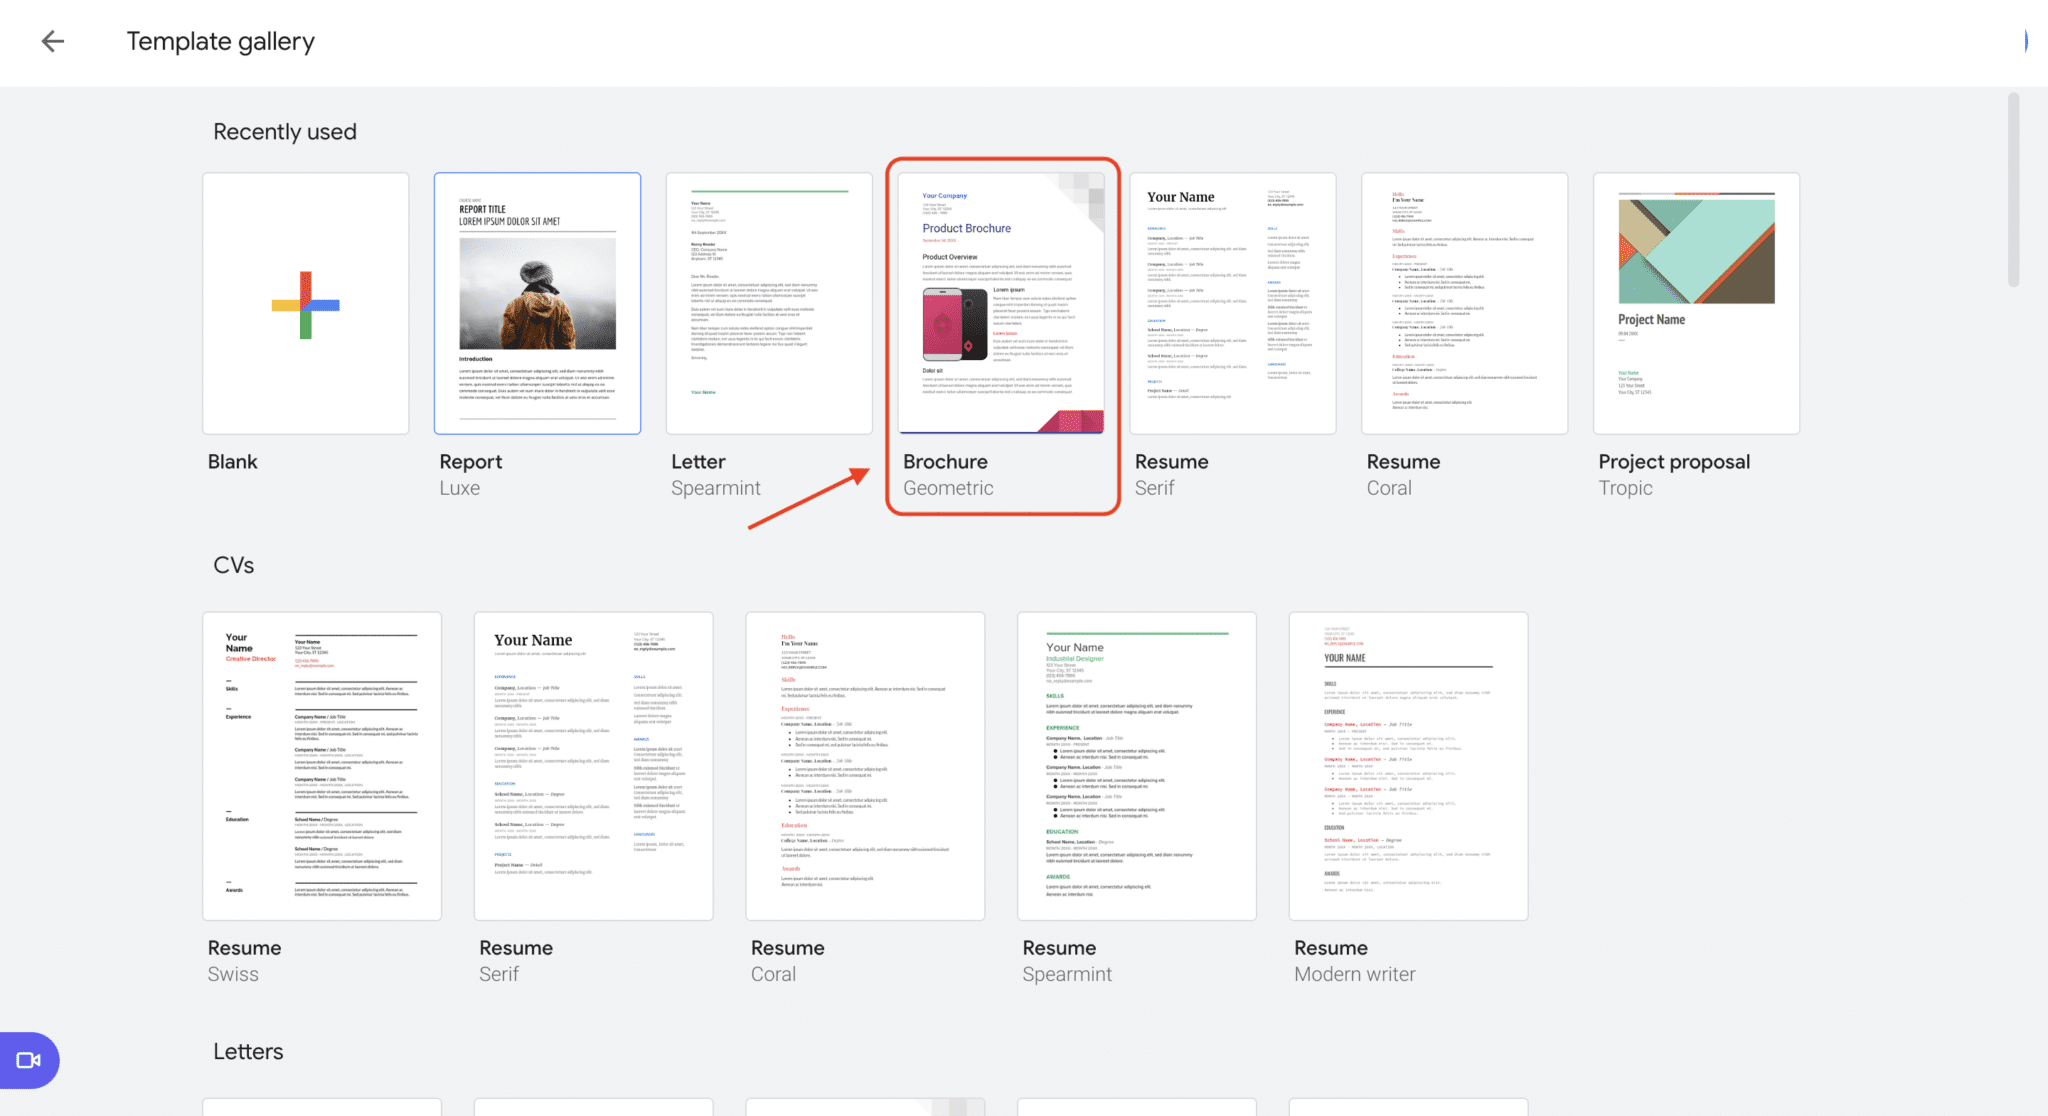Select the Blank document with plus icon
2048x1116 pixels.
point(305,303)
